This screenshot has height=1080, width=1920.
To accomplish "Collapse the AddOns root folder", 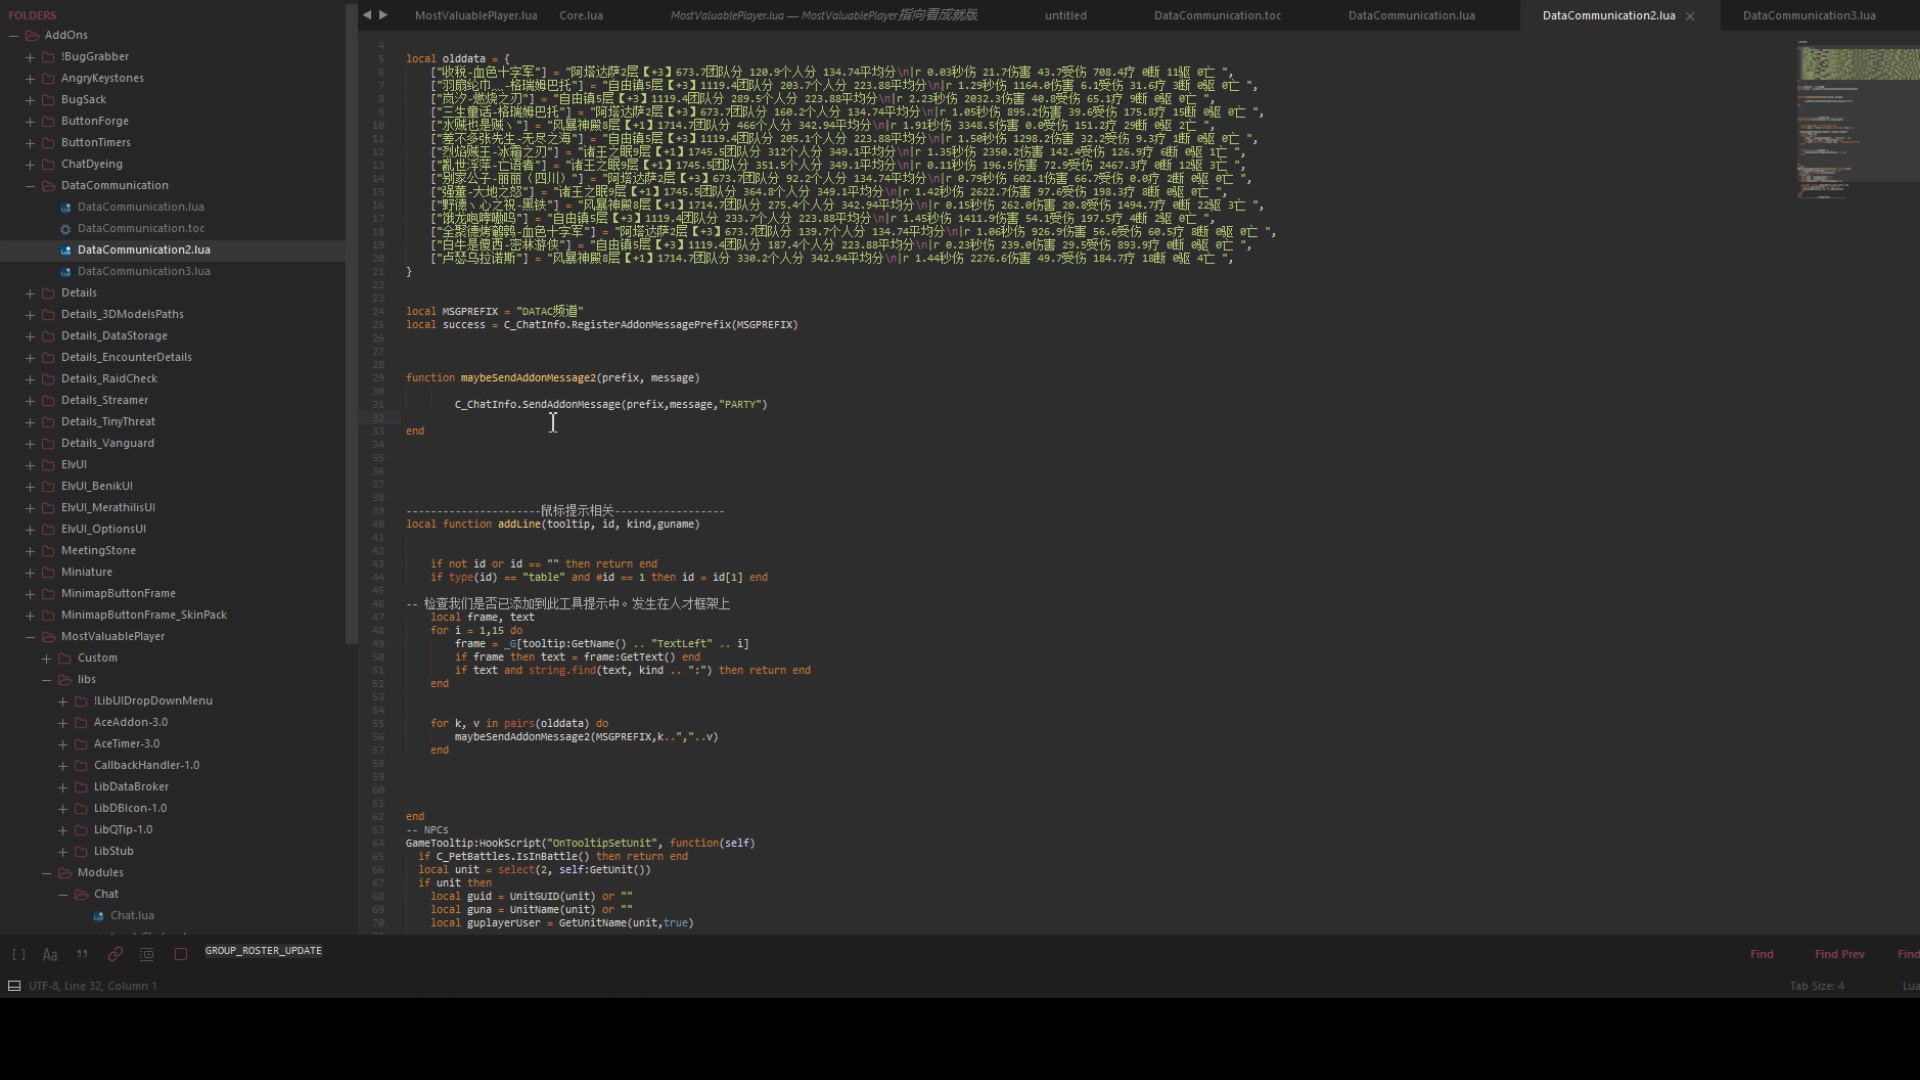I will (x=14, y=35).
